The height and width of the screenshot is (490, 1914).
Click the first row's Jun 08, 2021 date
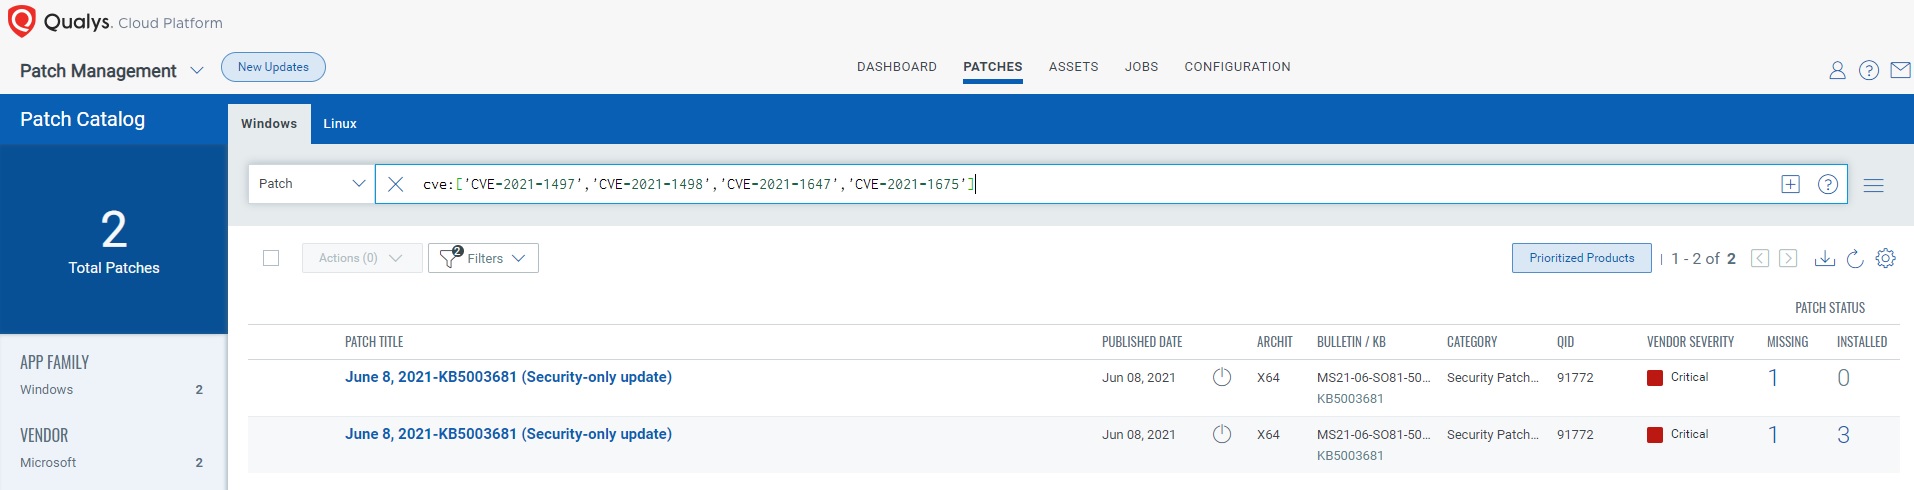coord(1138,378)
